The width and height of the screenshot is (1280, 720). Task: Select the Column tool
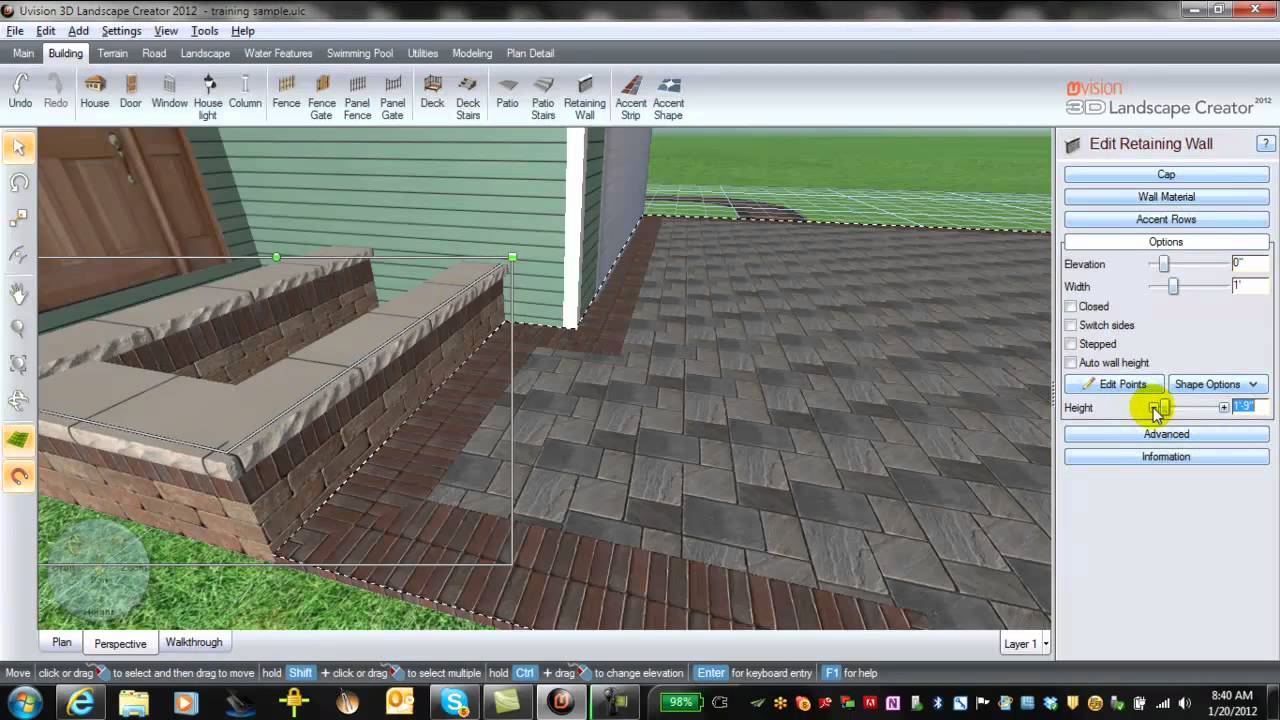pyautogui.click(x=245, y=91)
